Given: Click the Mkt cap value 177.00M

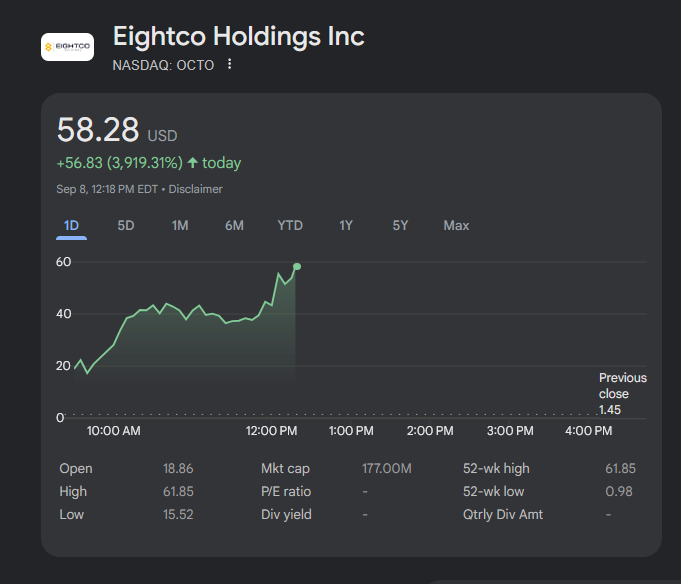Looking at the screenshot, I should tap(387, 469).
